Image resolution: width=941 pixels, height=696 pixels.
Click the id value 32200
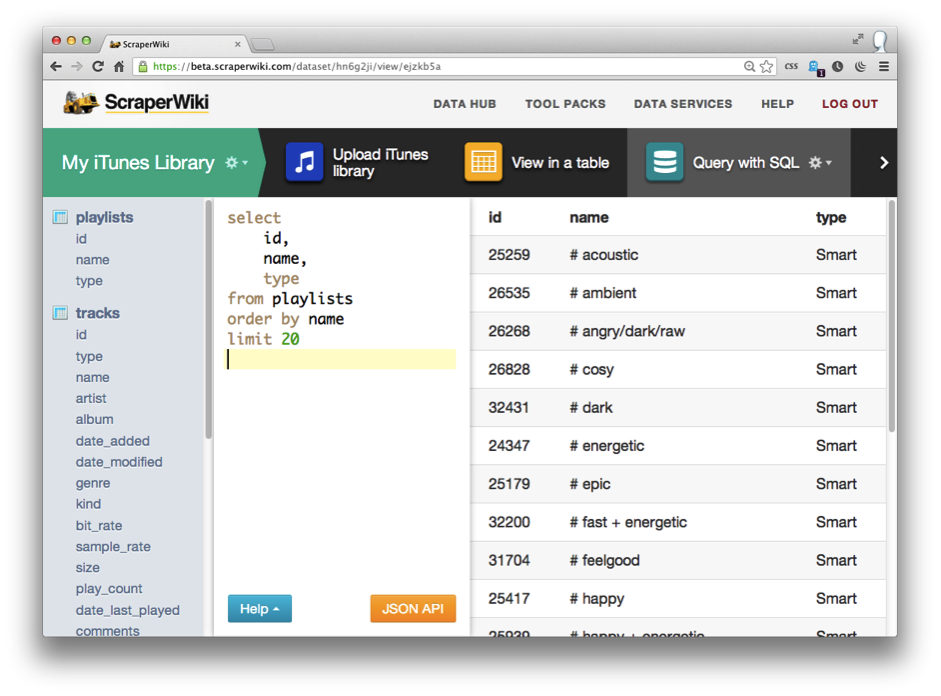click(x=509, y=522)
